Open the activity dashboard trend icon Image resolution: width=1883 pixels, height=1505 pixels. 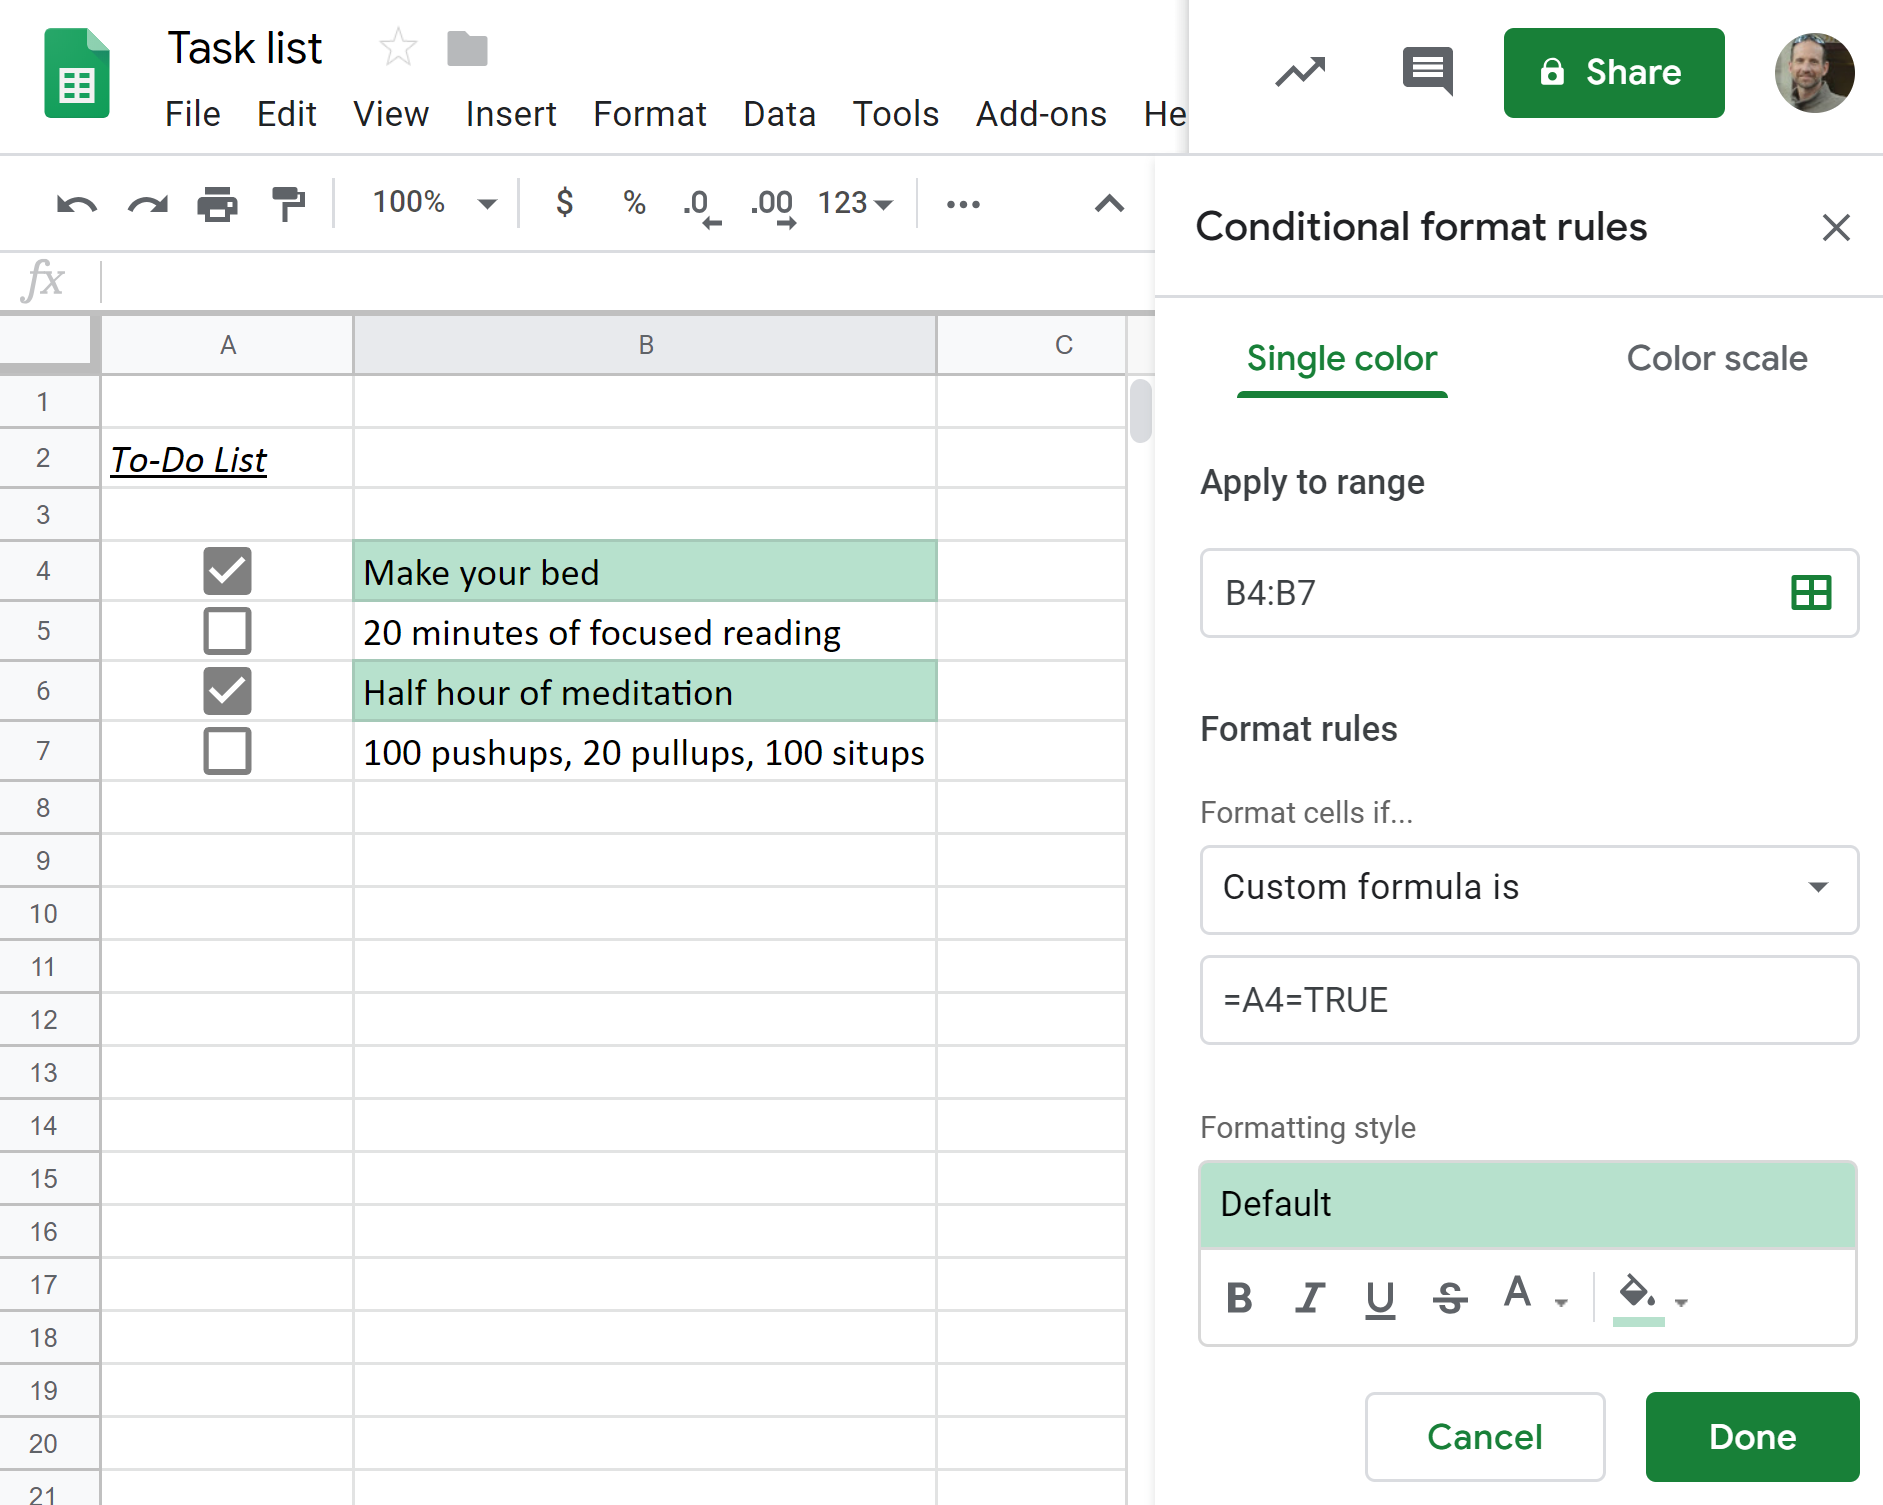(x=1300, y=72)
